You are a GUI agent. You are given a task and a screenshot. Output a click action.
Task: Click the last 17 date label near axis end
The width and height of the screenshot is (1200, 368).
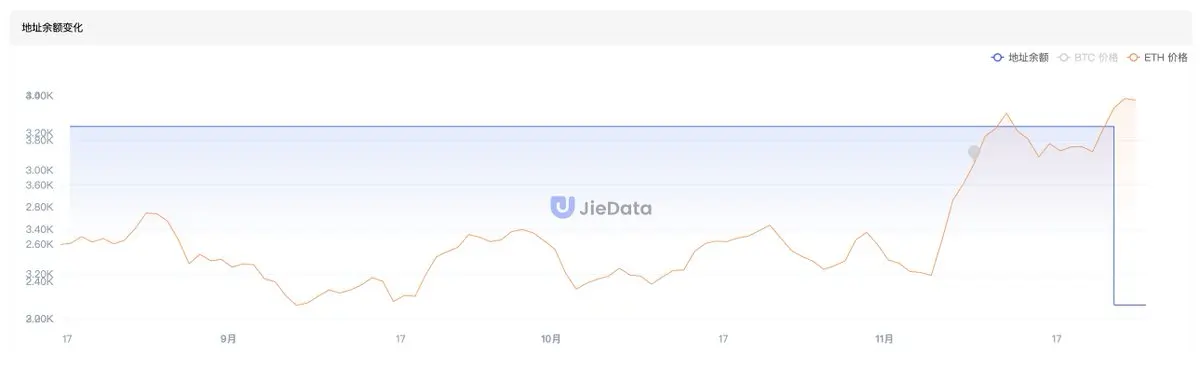coord(1056,340)
